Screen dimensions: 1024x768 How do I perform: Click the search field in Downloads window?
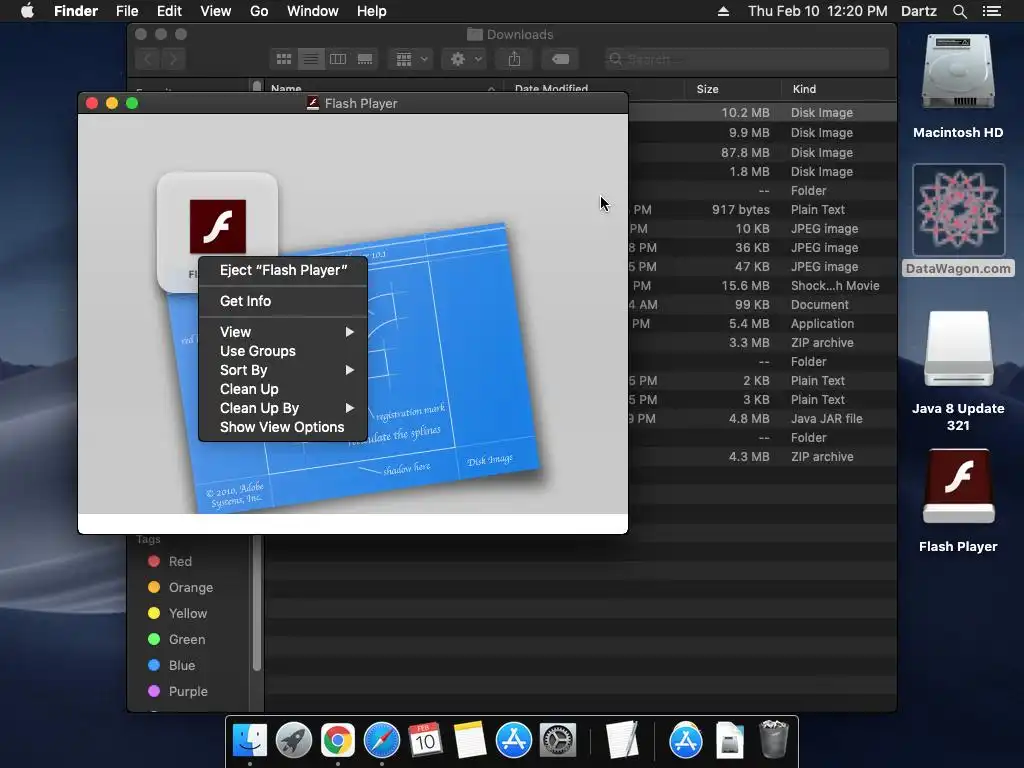[x=746, y=59]
